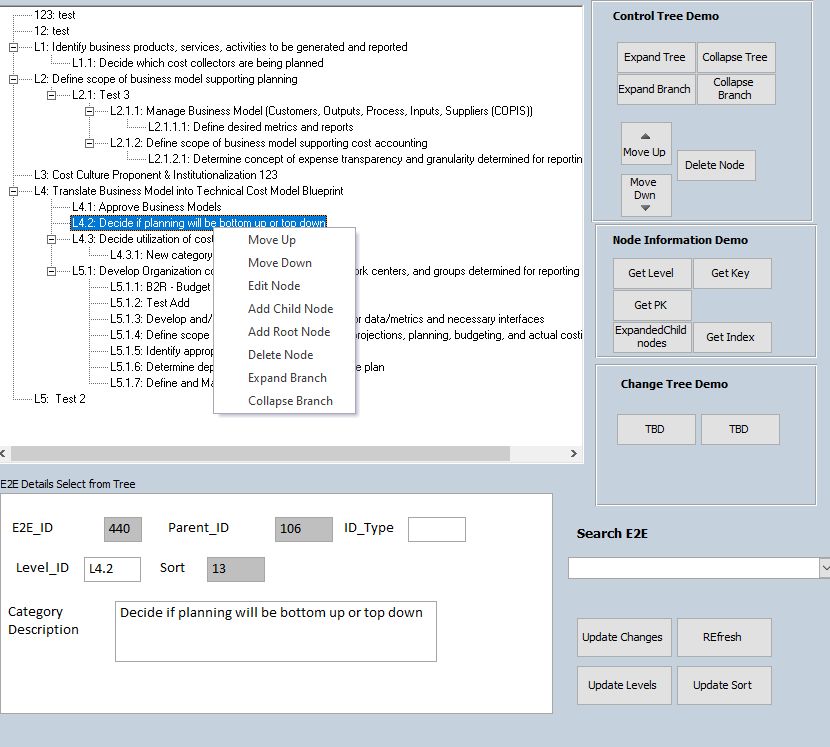
Task: Click the Delete Node panel button
Action: [716, 165]
